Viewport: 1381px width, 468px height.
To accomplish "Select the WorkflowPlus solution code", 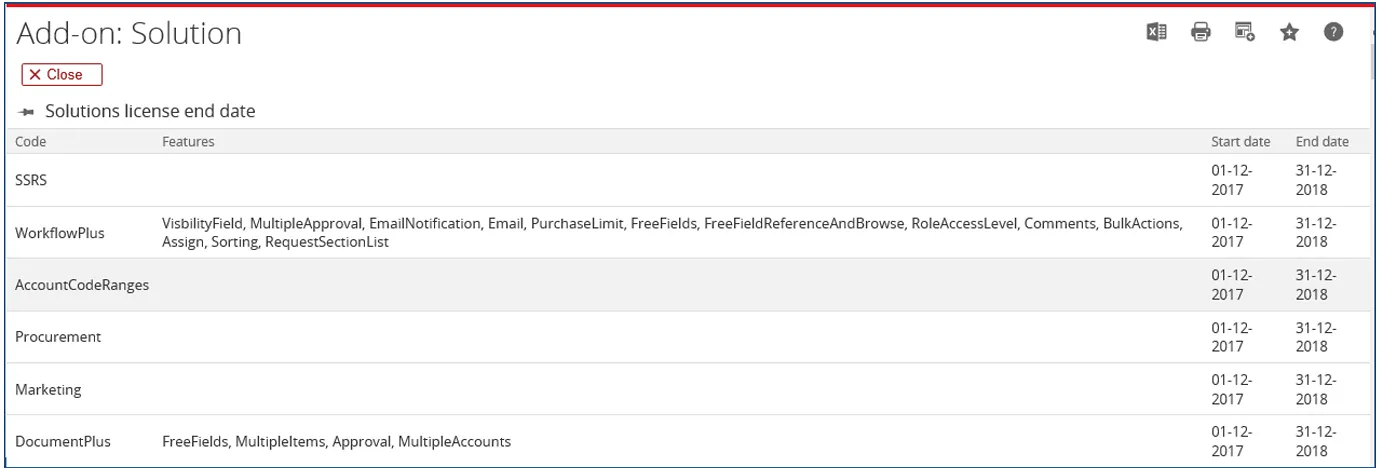I will (x=59, y=233).
